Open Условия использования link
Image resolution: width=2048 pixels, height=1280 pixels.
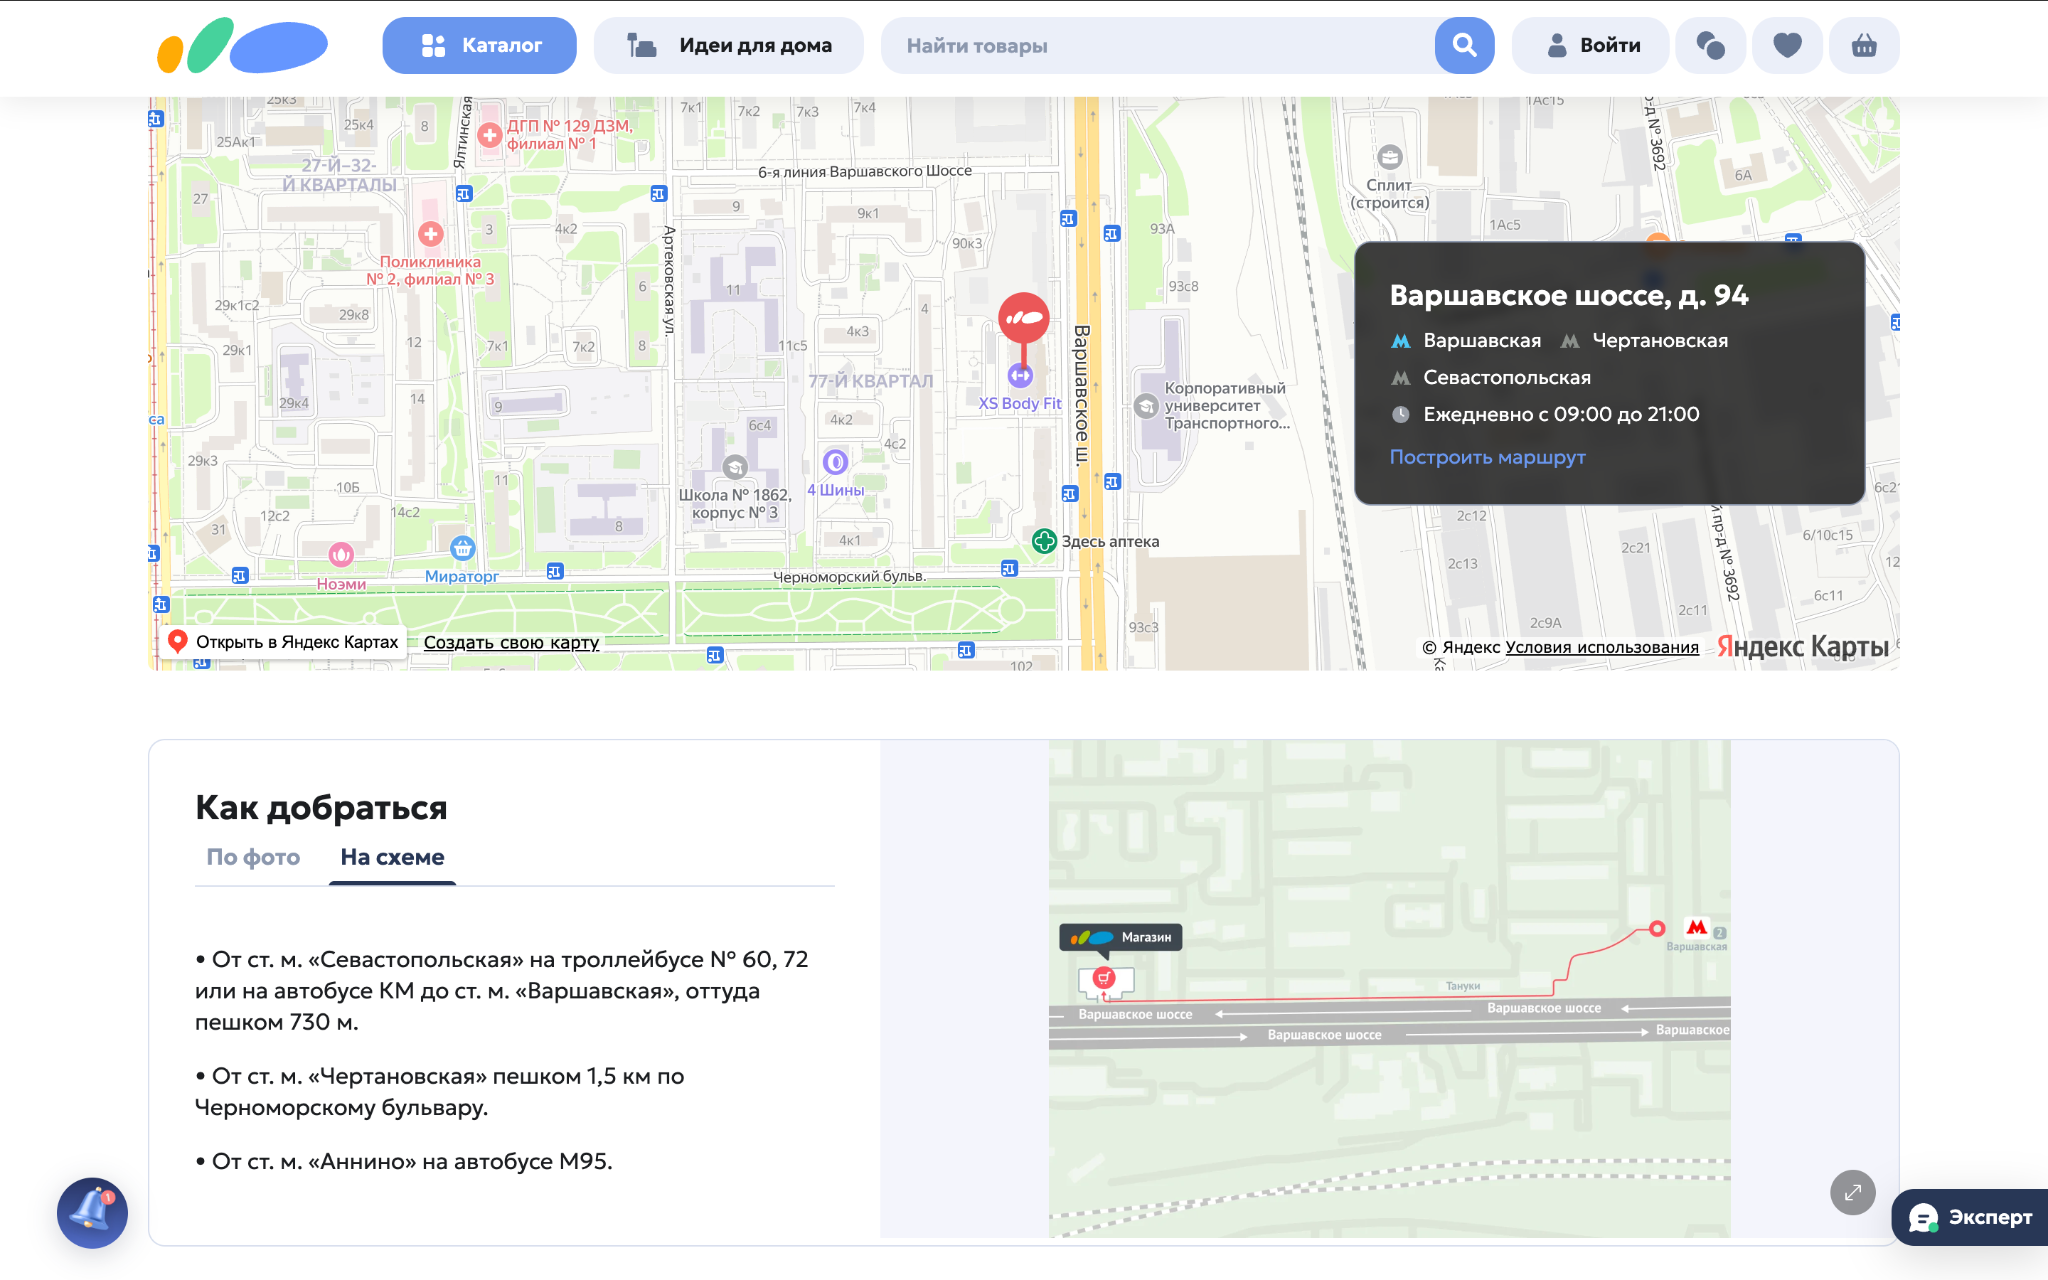click(1602, 647)
